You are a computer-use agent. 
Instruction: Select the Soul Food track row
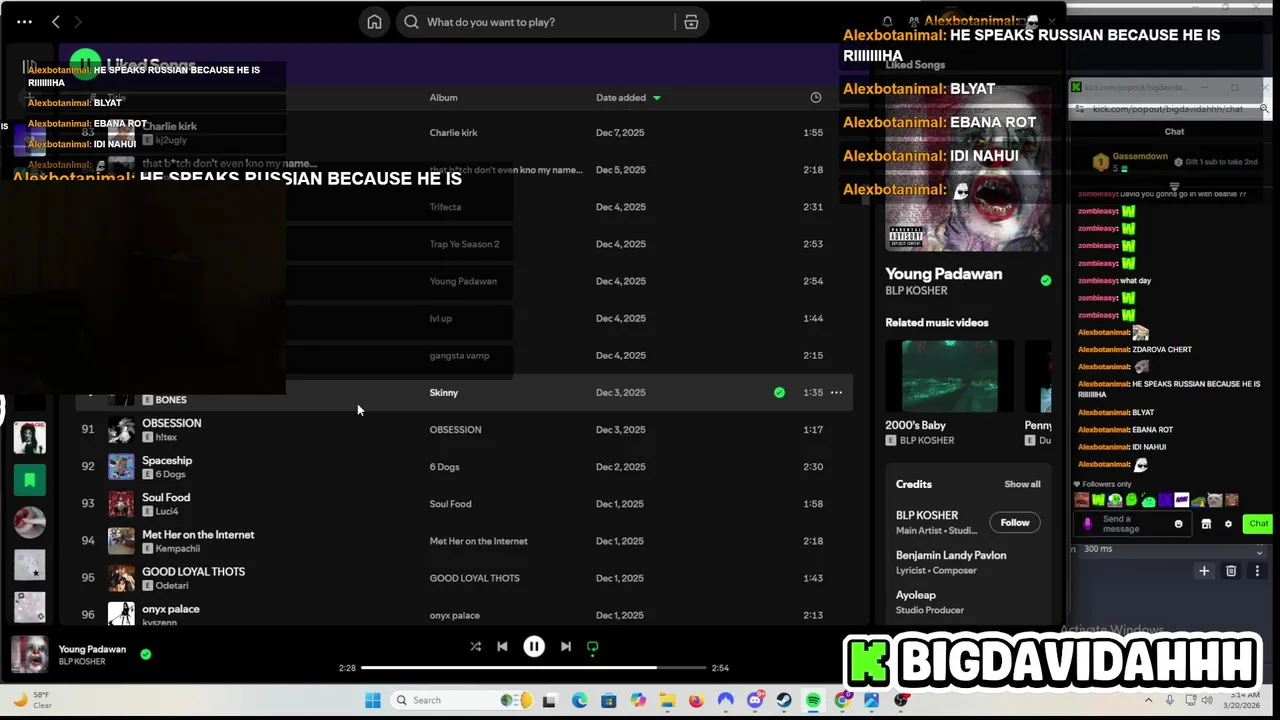point(464,504)
